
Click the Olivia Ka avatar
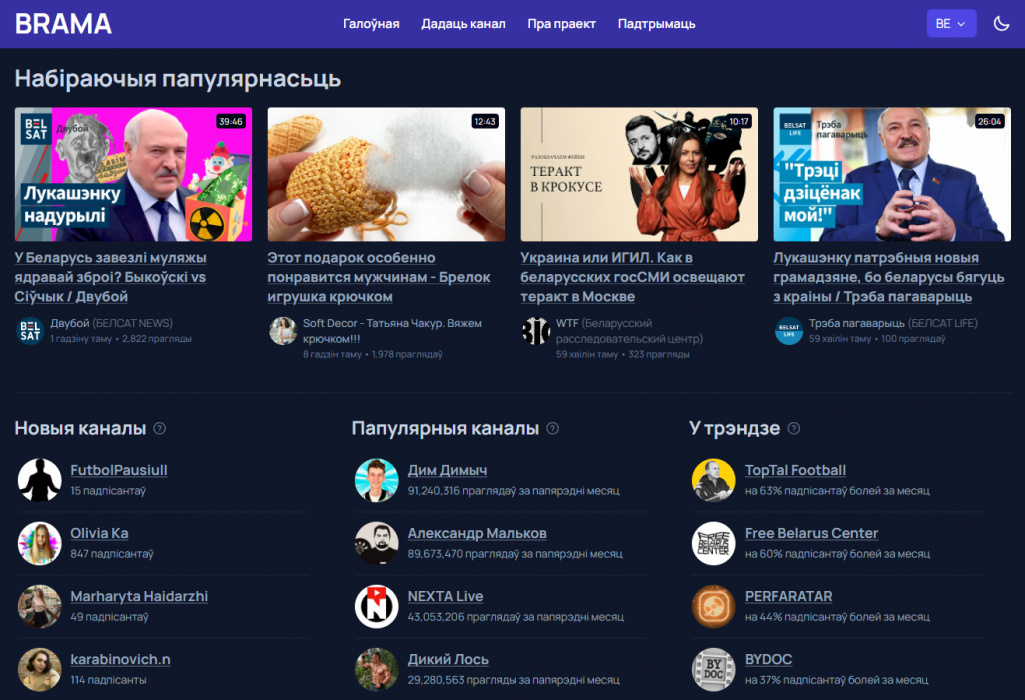39,543
